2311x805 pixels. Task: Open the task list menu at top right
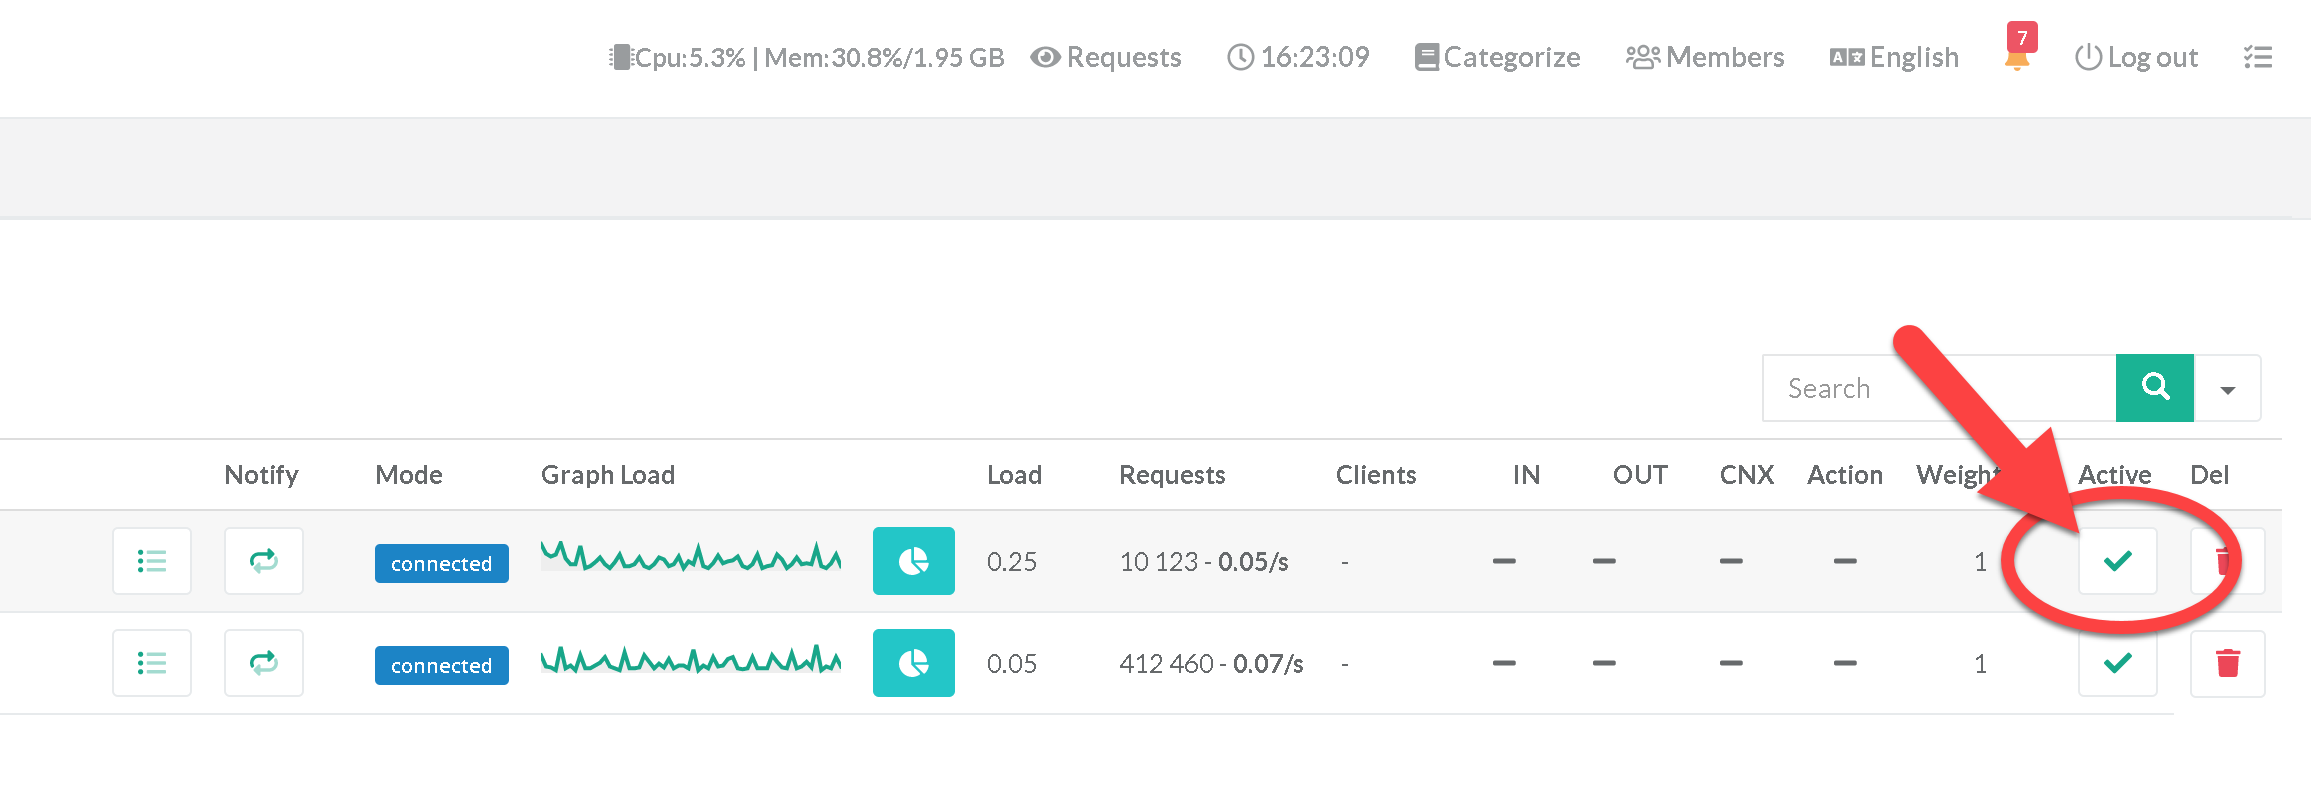tap(2257, 57)
